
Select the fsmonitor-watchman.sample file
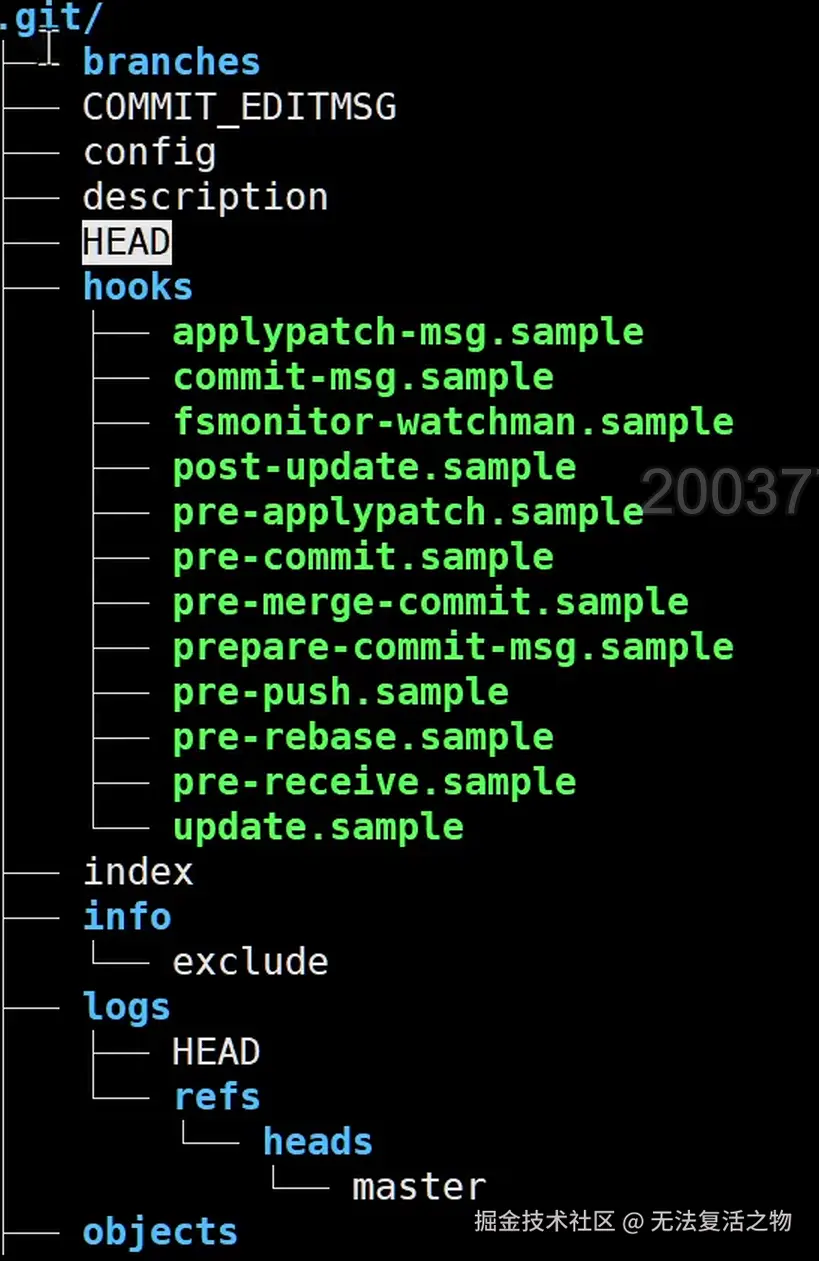pos(453,422)
